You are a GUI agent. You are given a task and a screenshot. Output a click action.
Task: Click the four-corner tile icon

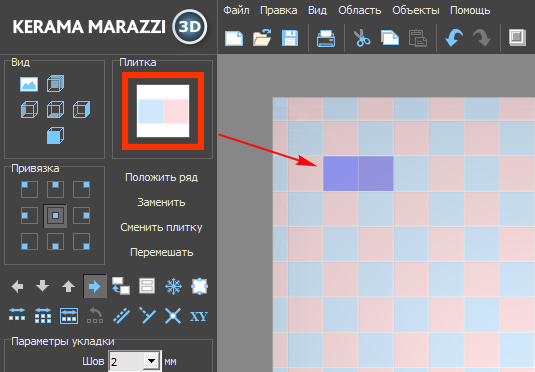pyautogui.click(x=199, y=286)
